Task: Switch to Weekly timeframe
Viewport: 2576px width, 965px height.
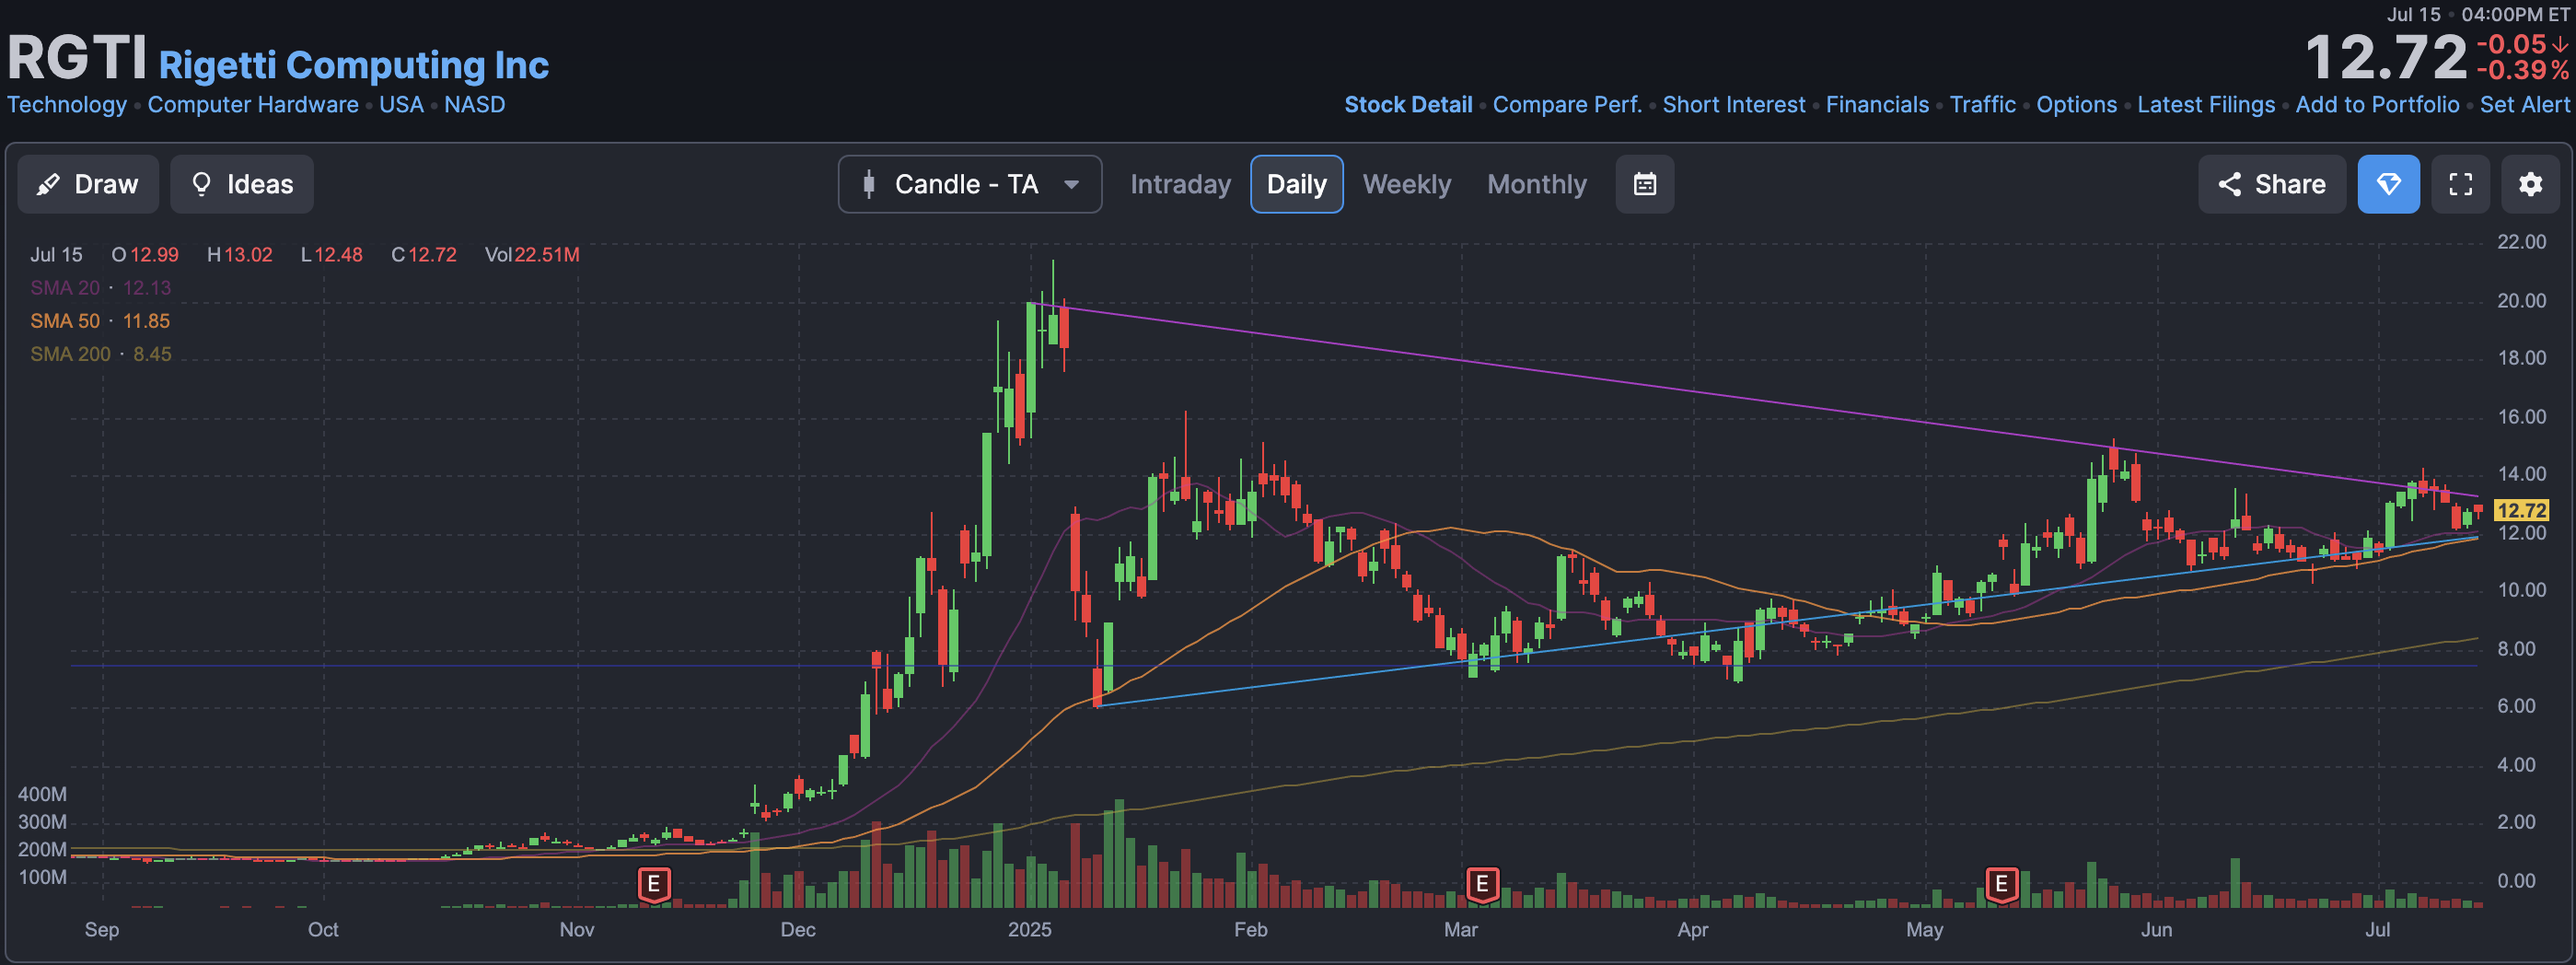Action: click(x=1406, y=184)
